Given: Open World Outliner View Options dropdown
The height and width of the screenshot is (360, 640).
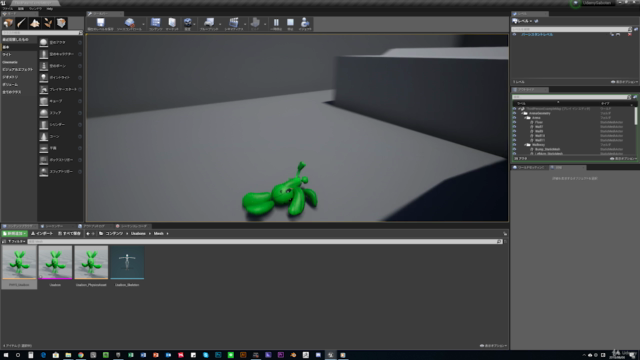Looking at the screenshot, I should [624, 158].
